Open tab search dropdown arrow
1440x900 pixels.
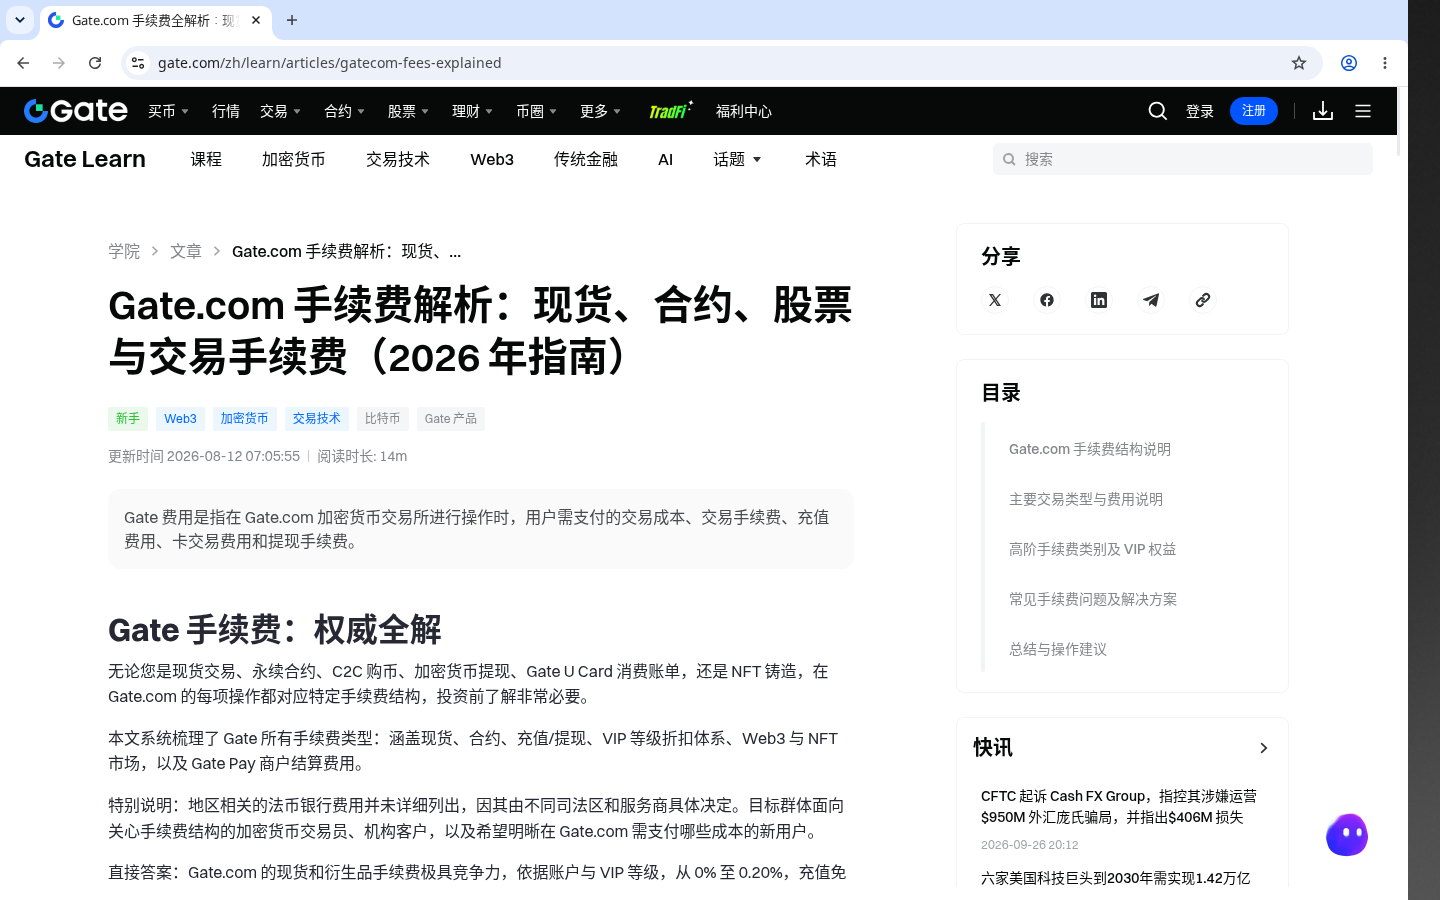click(20, 20)
